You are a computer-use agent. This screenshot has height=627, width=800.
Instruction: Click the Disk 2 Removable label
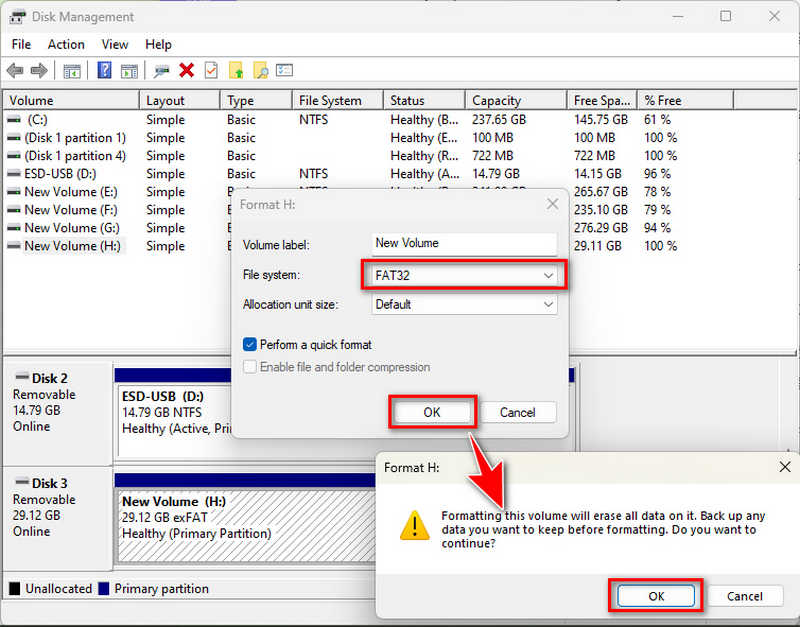point(44,394)
